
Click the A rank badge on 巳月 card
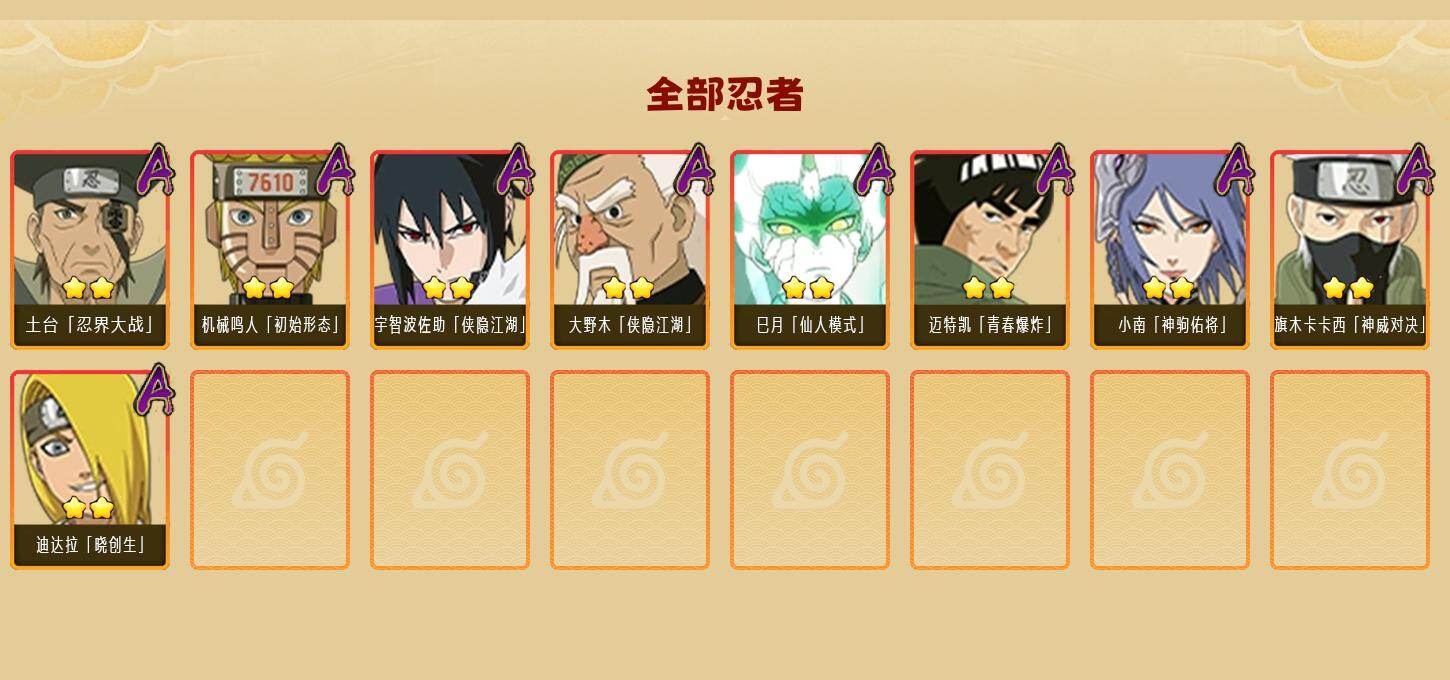point(875,170)
